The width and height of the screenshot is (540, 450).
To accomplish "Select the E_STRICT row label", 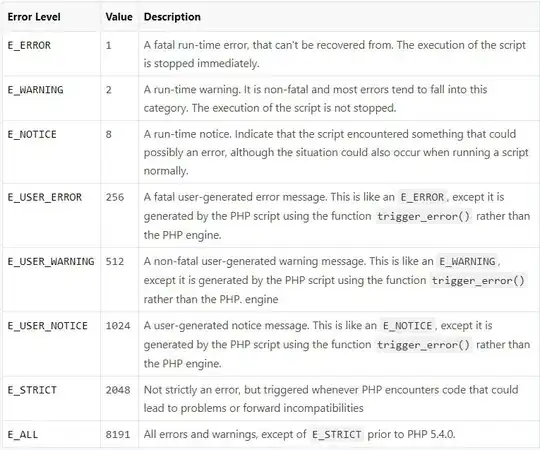I will [x=32, y=390].
